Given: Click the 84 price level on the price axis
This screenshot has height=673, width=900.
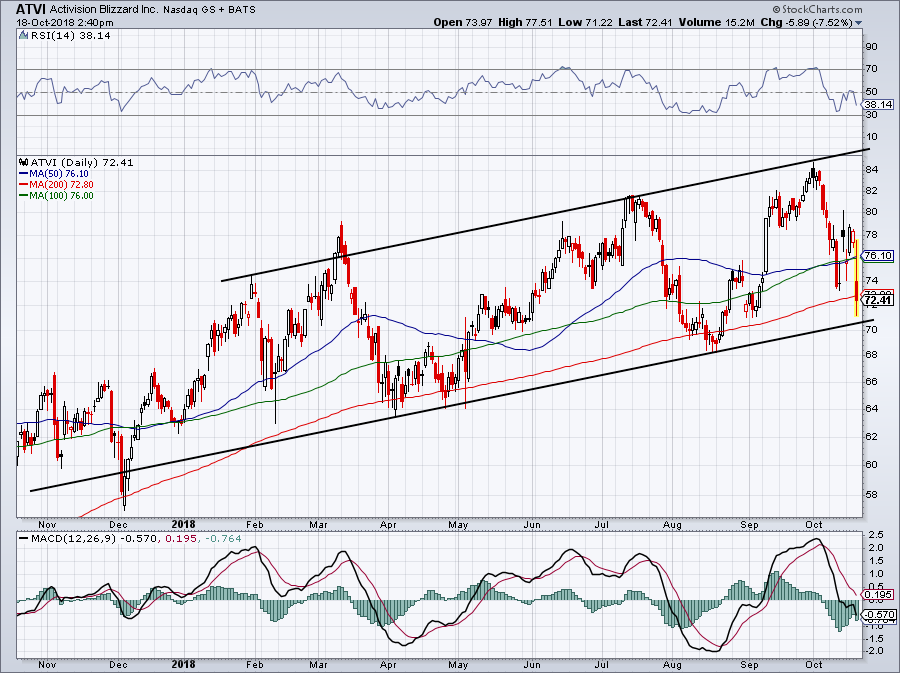Looking at the screenshot, I should [871, 169].
